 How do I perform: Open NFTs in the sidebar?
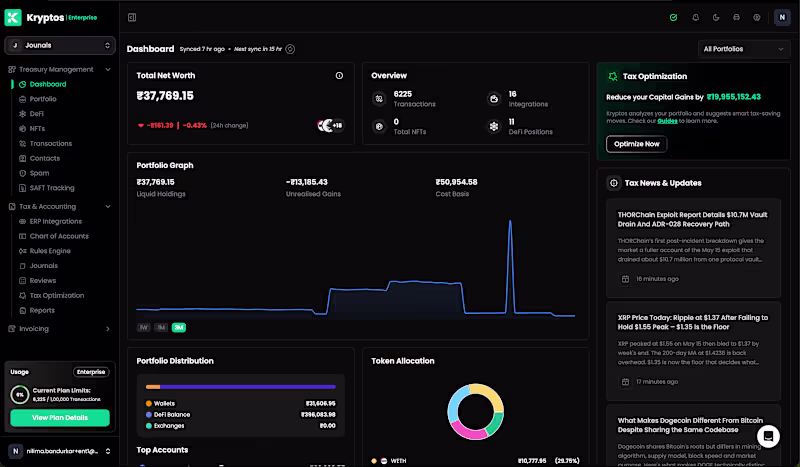pyautogui.click(x=37, y=129)
